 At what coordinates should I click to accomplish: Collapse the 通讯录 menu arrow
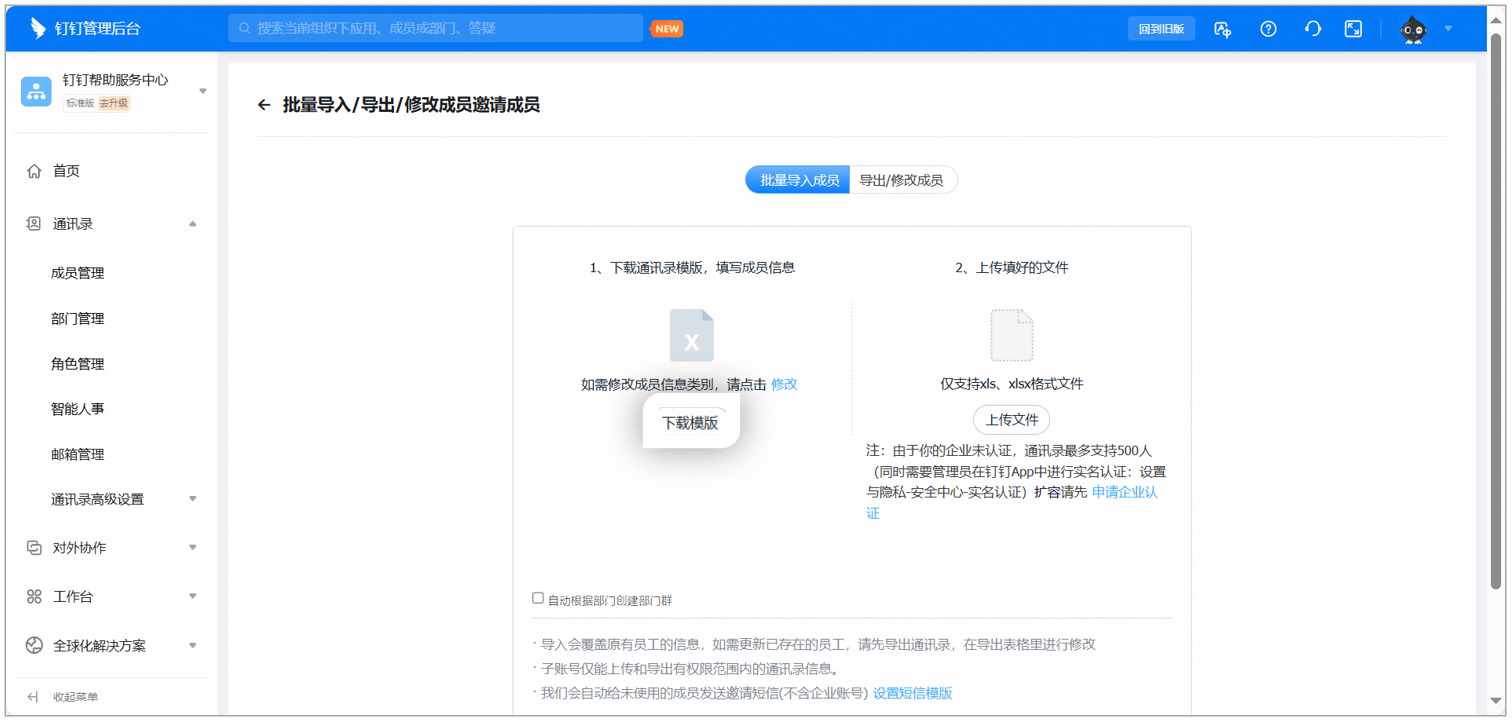click(193, 224)
